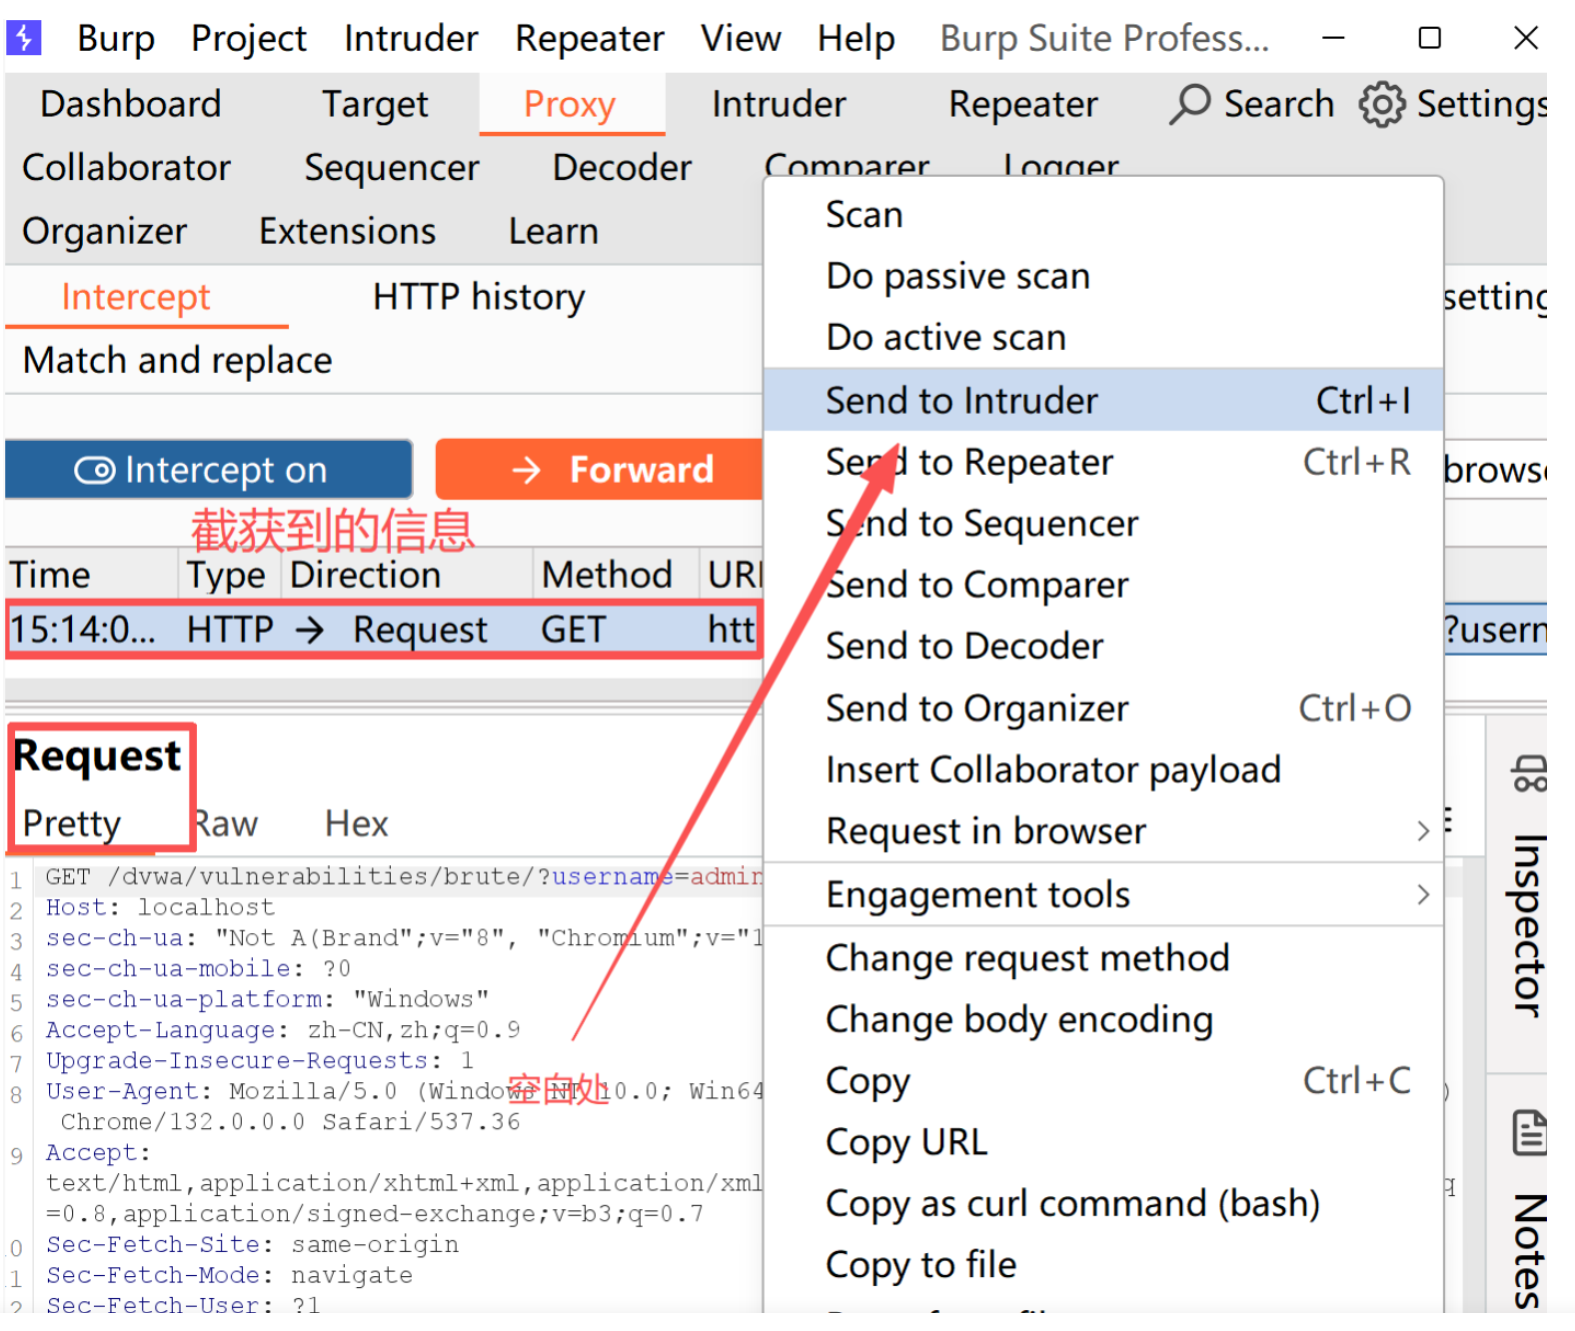The width and height of the screenshot is (1575, 1331).
Task: Toggle the Intercept on button
Action: tap(209, 469)
